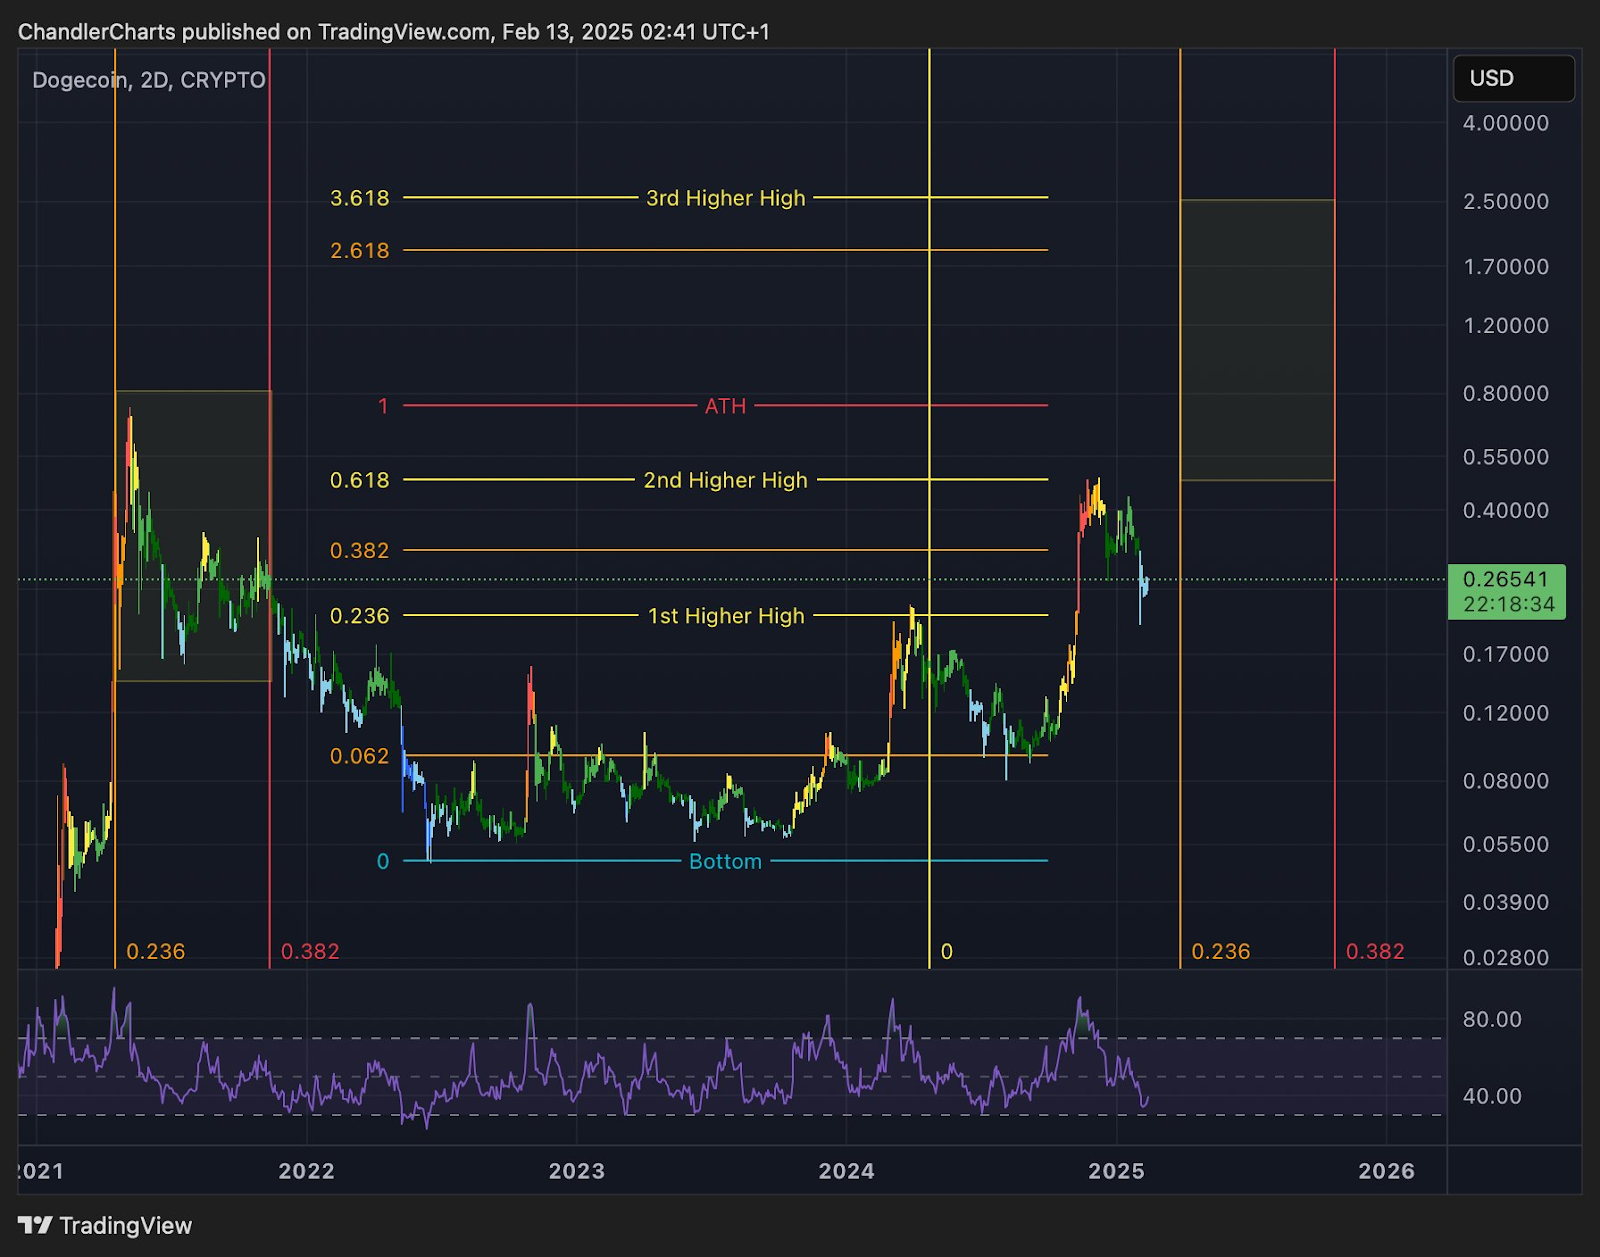Screen dimensions: 1600x1257
Task: Click the 0.382 time-zone label before 2026
Action: 1375,952
